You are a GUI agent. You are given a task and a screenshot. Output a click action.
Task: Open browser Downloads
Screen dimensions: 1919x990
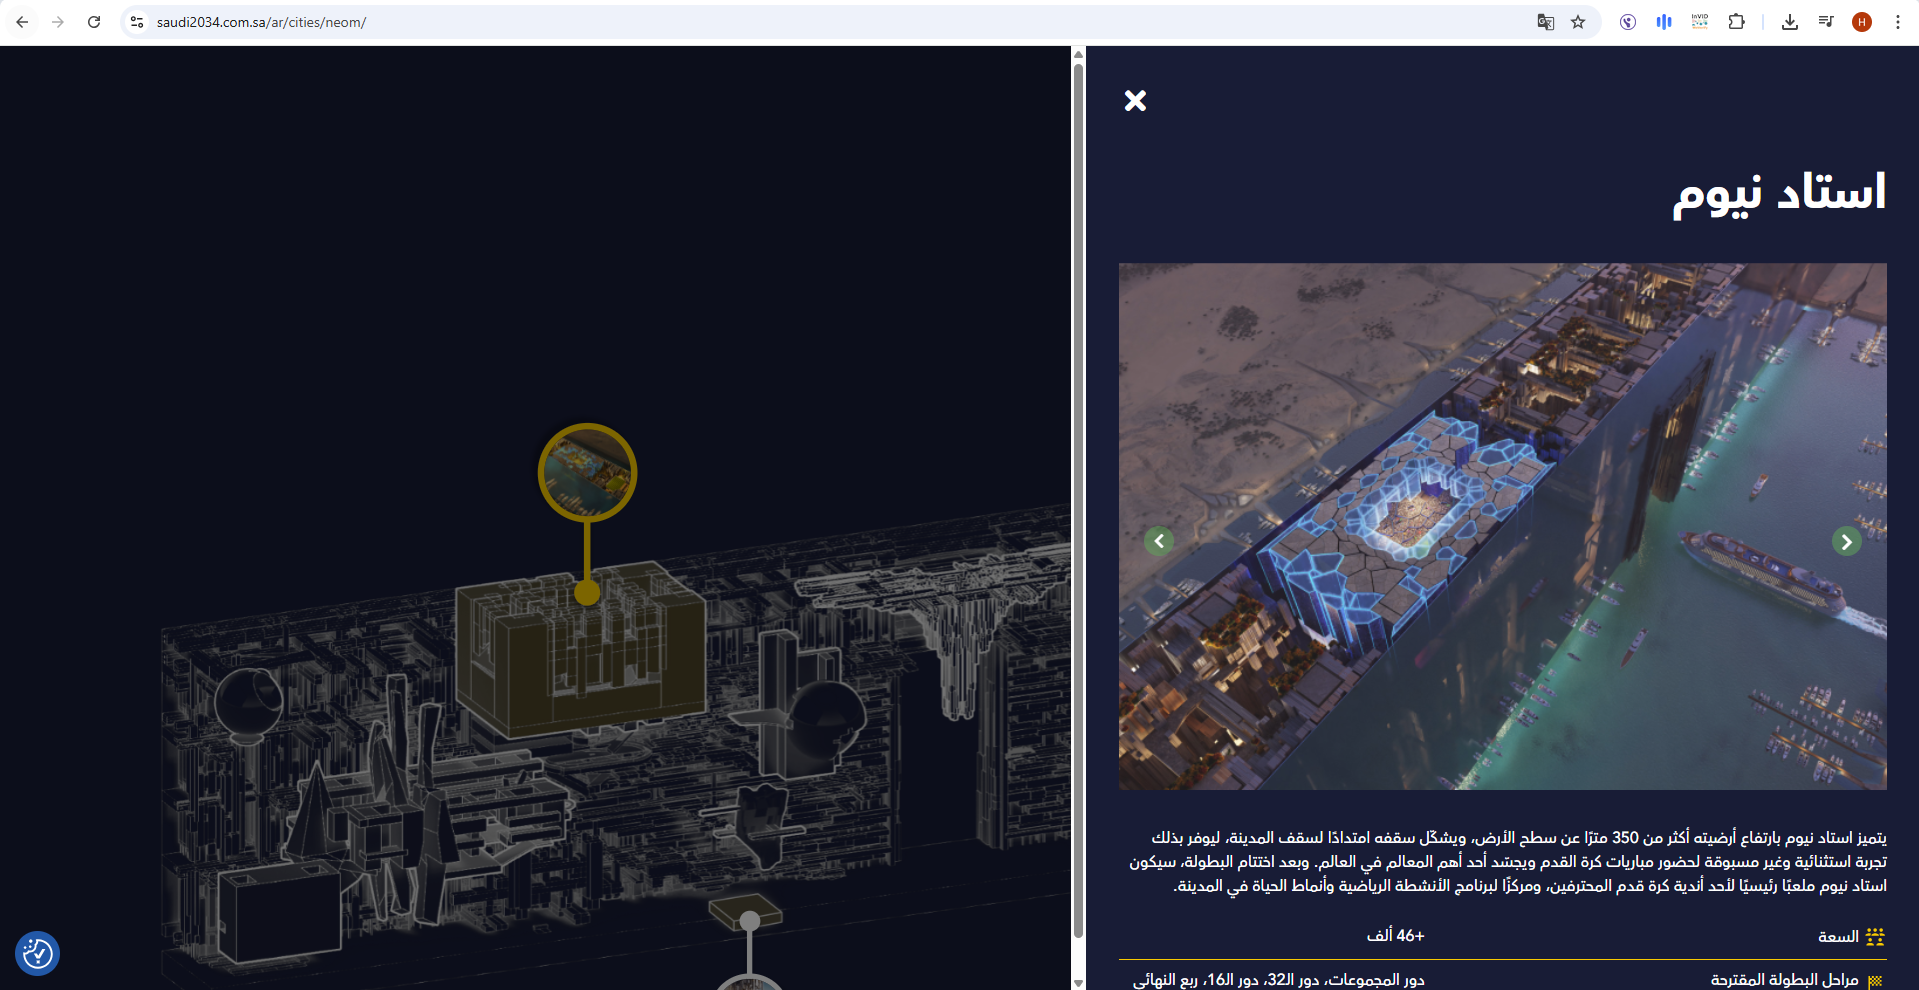coord(1790,22)
